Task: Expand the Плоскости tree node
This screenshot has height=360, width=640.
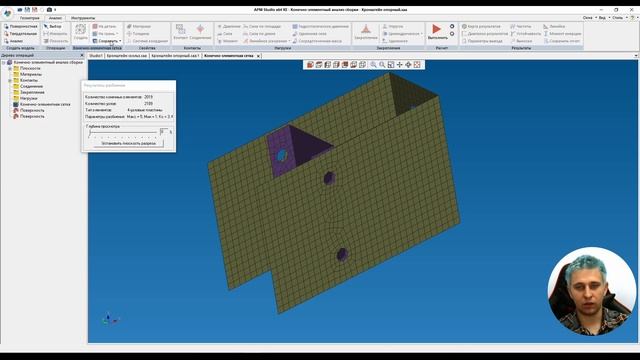Action: (10, 69)
